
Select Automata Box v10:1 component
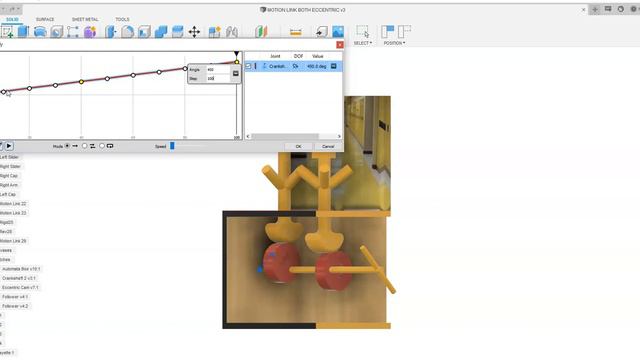pyautogui.click(x=21, y=269)
